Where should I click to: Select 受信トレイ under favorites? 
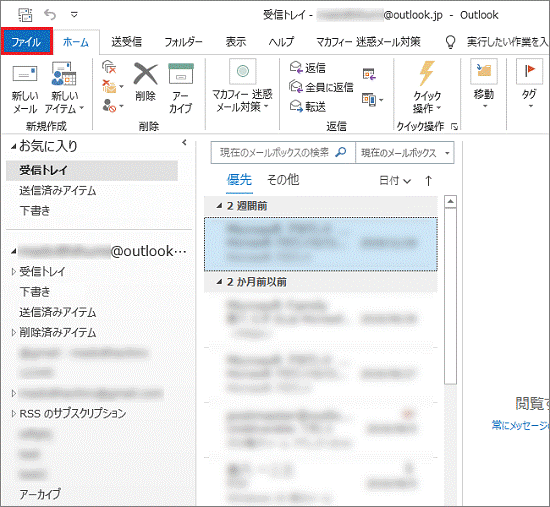point(92,171)
